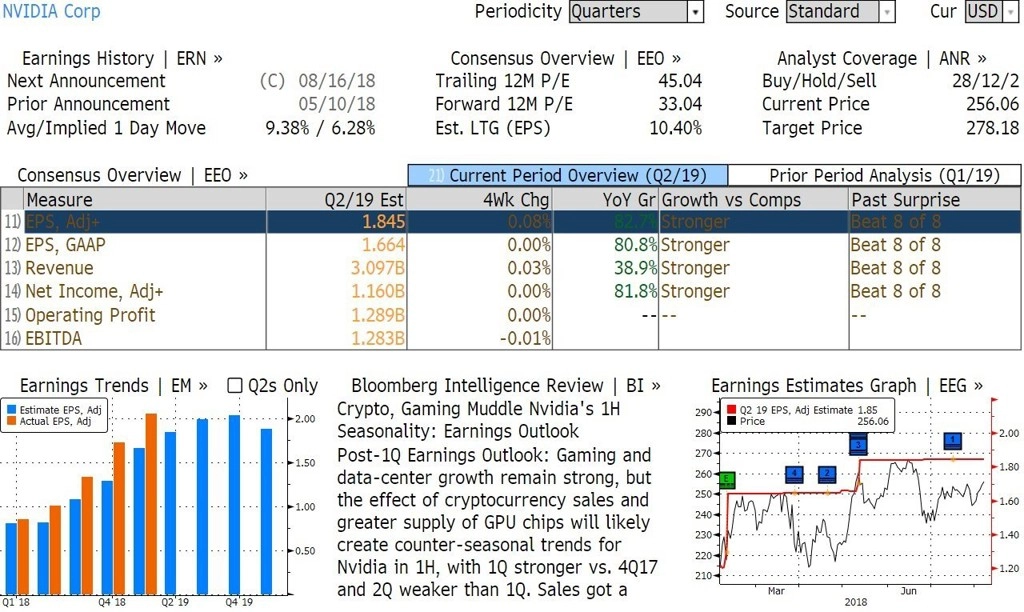
Task: Open Earnings Trends EM link
Action: point(114,386)
